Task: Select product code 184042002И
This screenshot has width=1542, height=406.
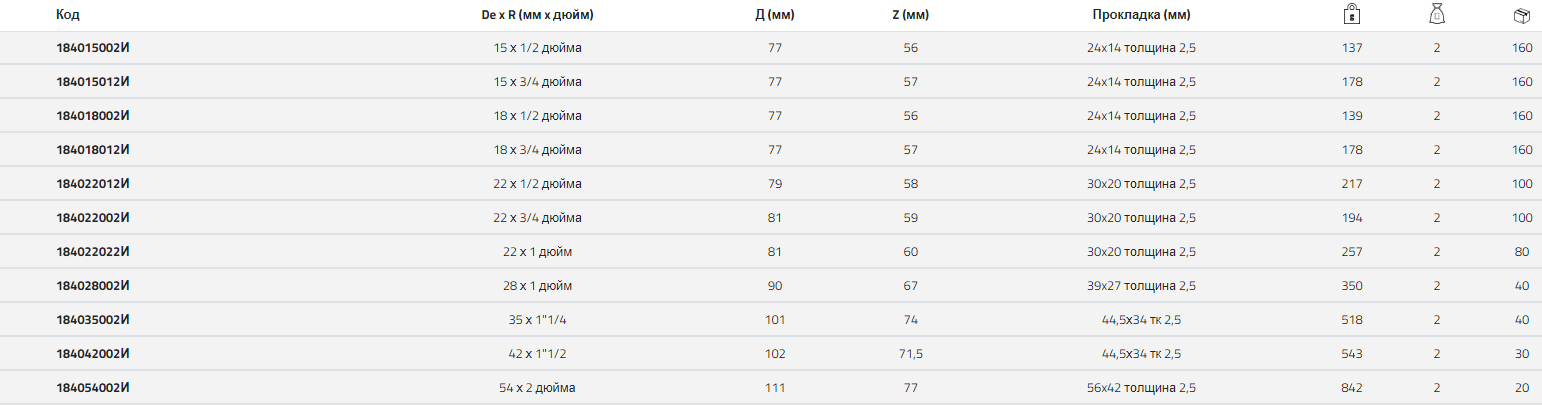Action: pyautogui.click(x=93, y=353)
